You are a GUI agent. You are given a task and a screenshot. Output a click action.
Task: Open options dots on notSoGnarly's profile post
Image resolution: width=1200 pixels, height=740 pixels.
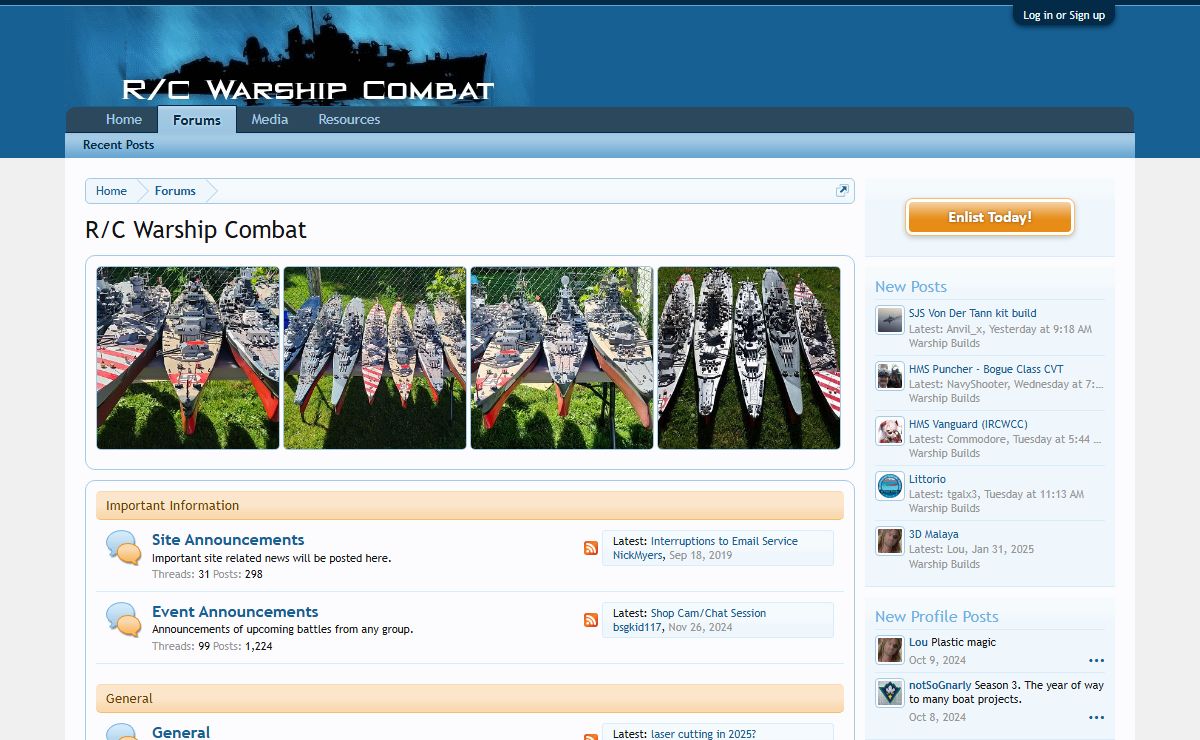[x=1096, y=717]
